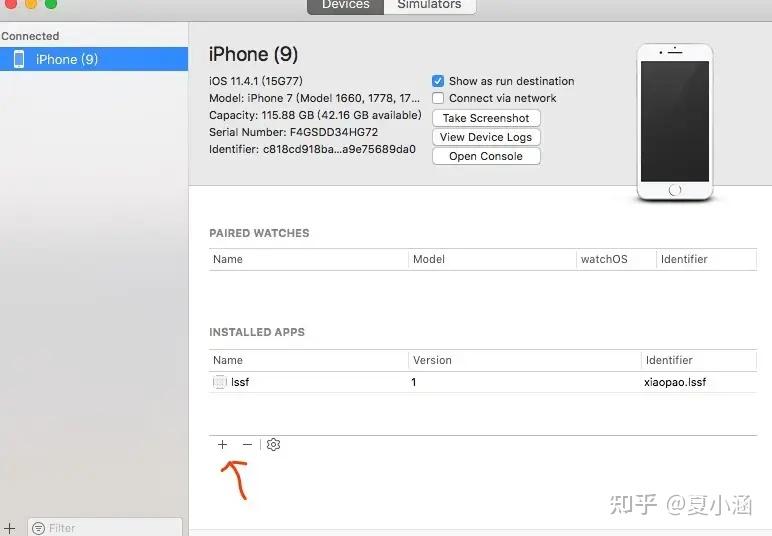772x536 pixels.
Task: Switch to the Simulators tab
Action: (429, 5)
